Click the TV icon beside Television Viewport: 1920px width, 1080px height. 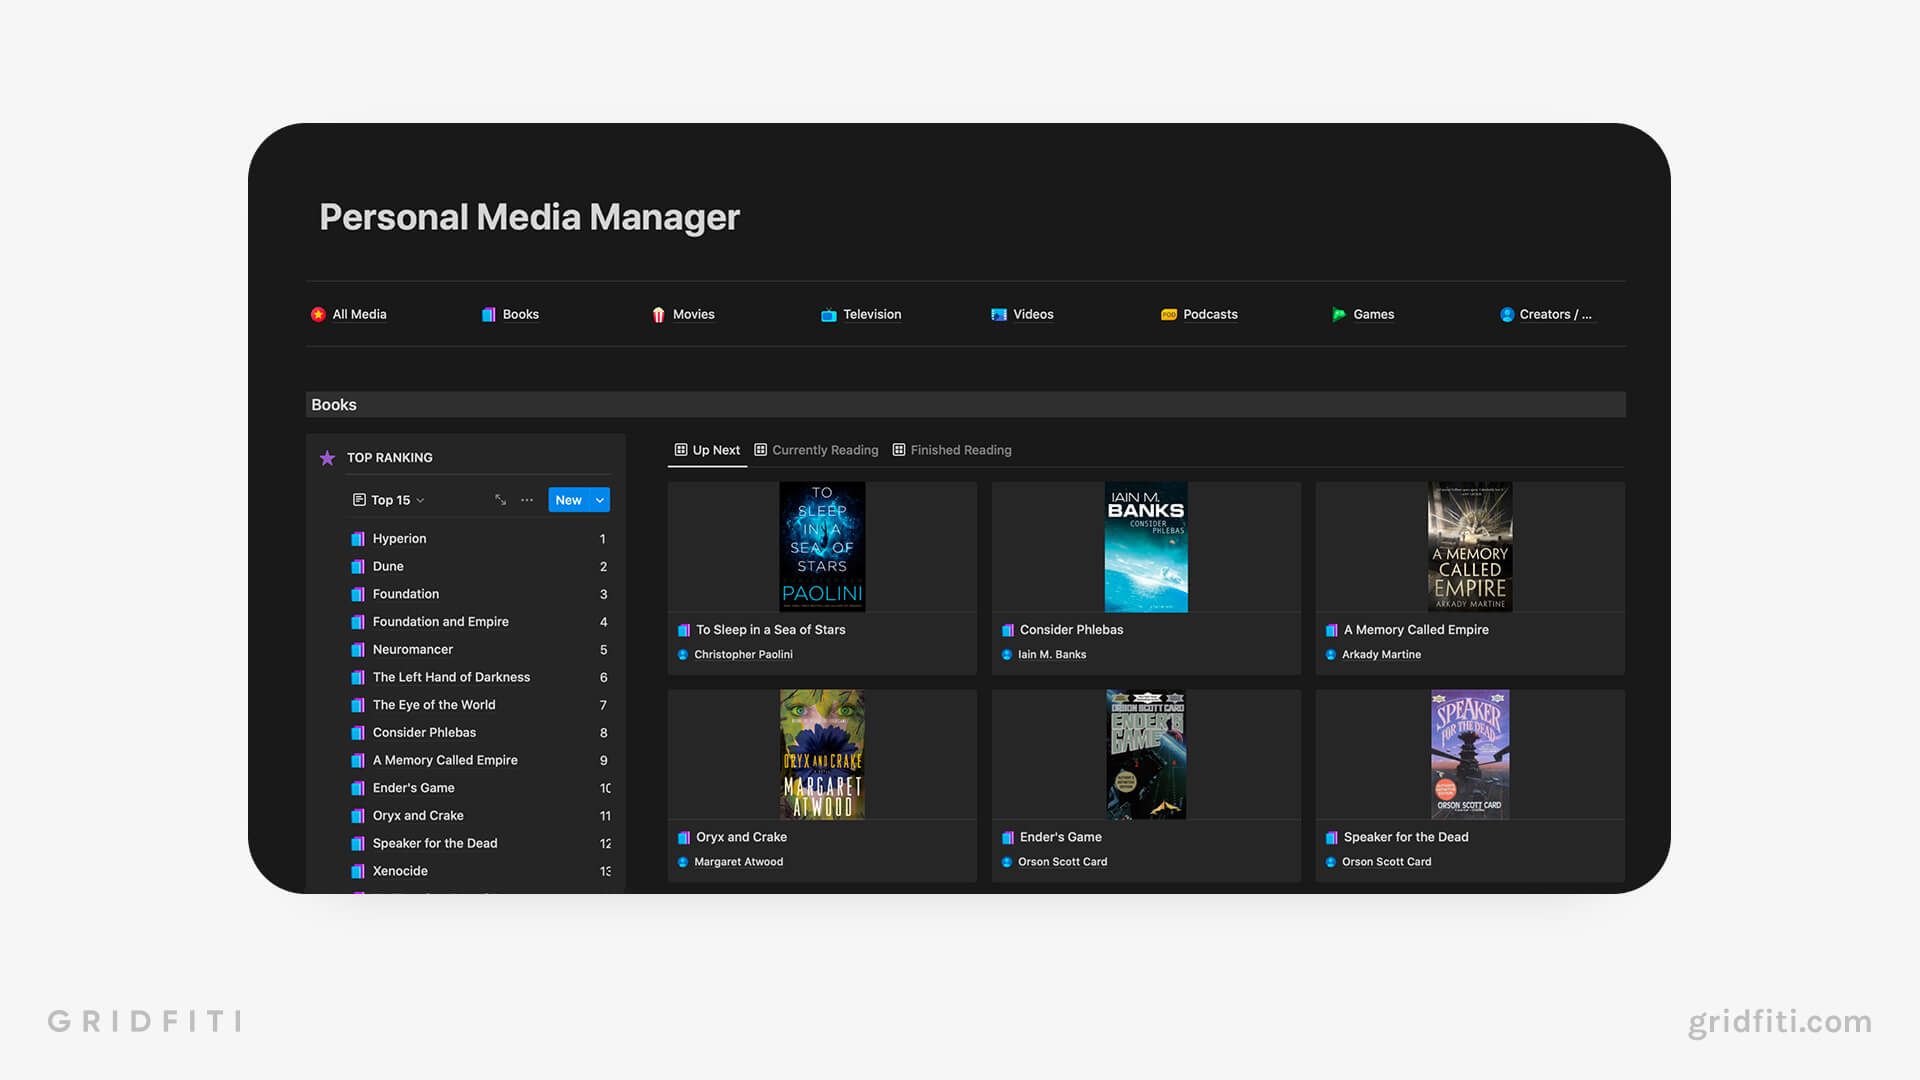(x=828, y=314)
